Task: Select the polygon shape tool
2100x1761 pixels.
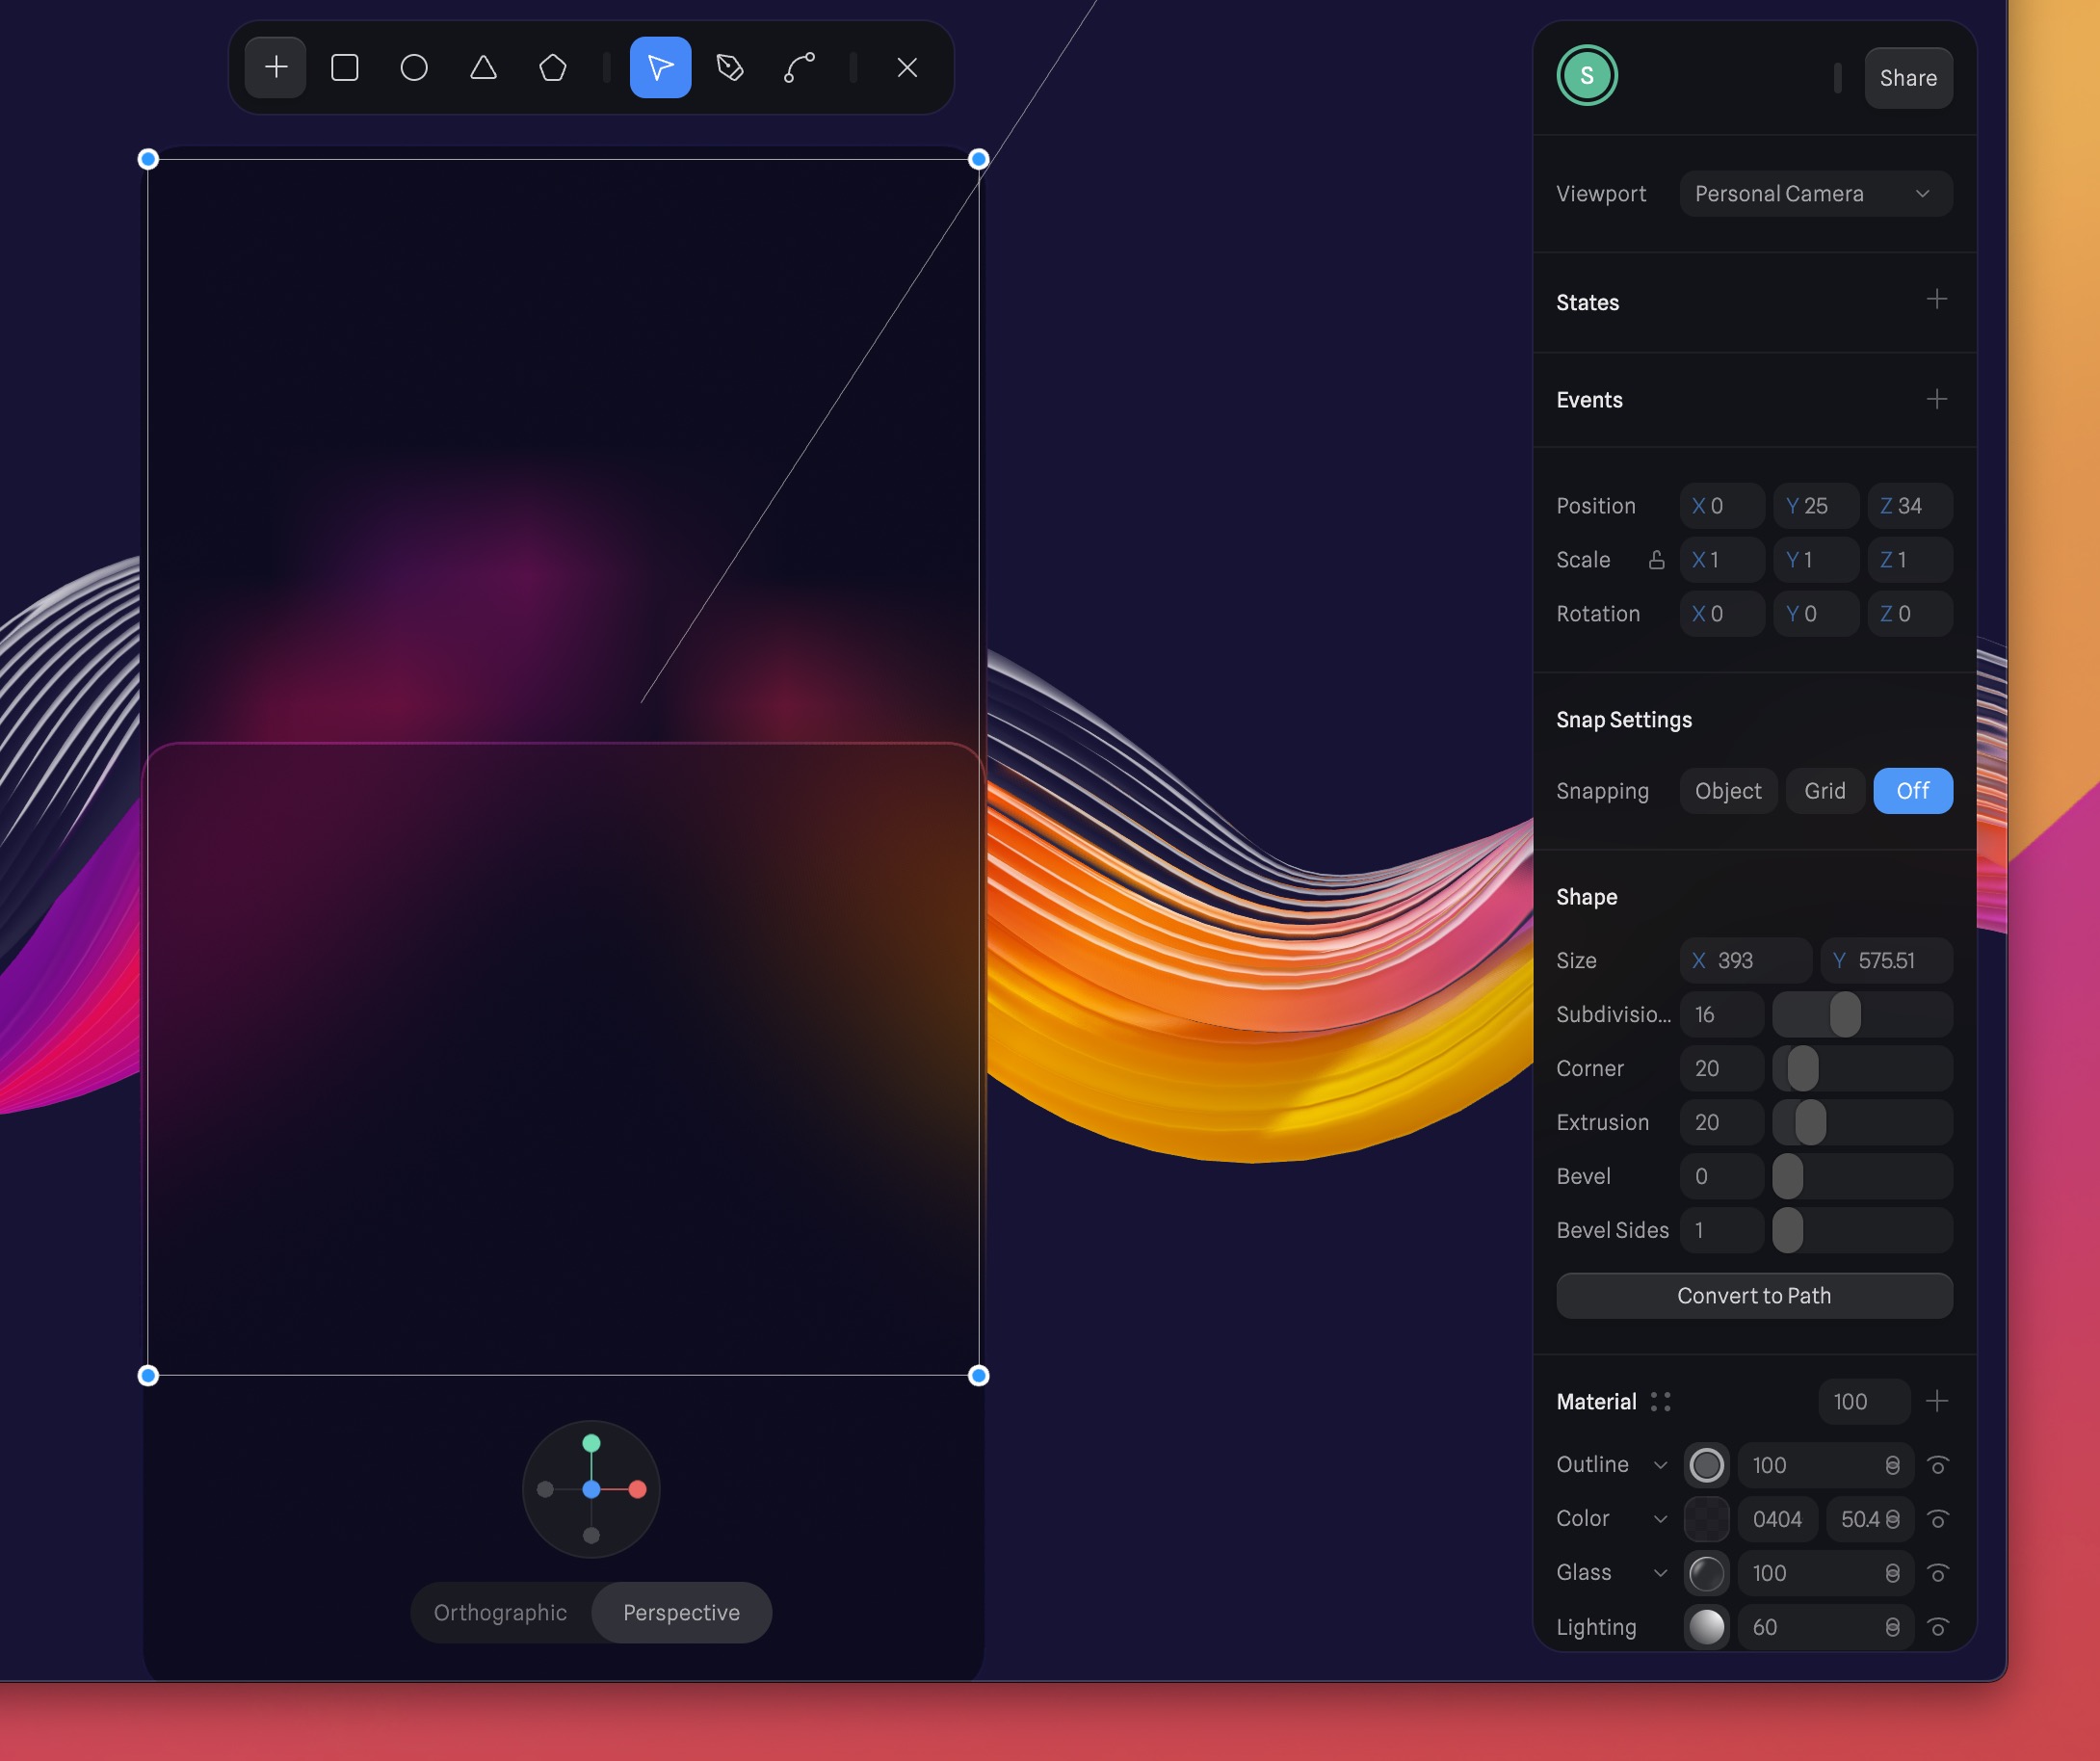Action: point(553,68)
